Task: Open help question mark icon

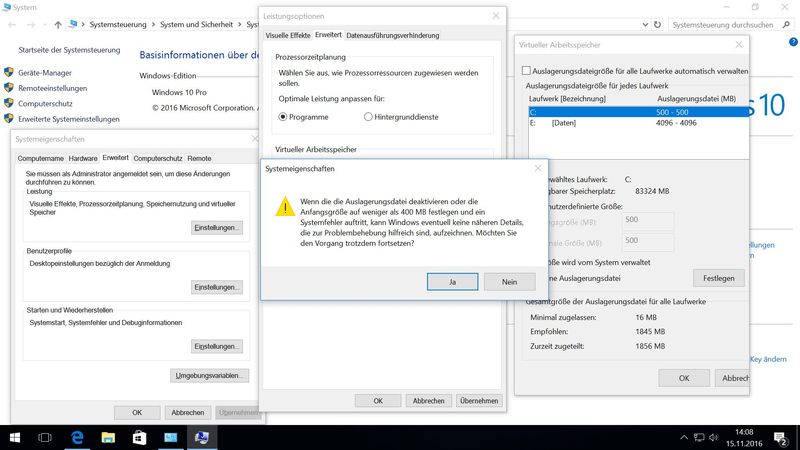Action: (793, 42)
